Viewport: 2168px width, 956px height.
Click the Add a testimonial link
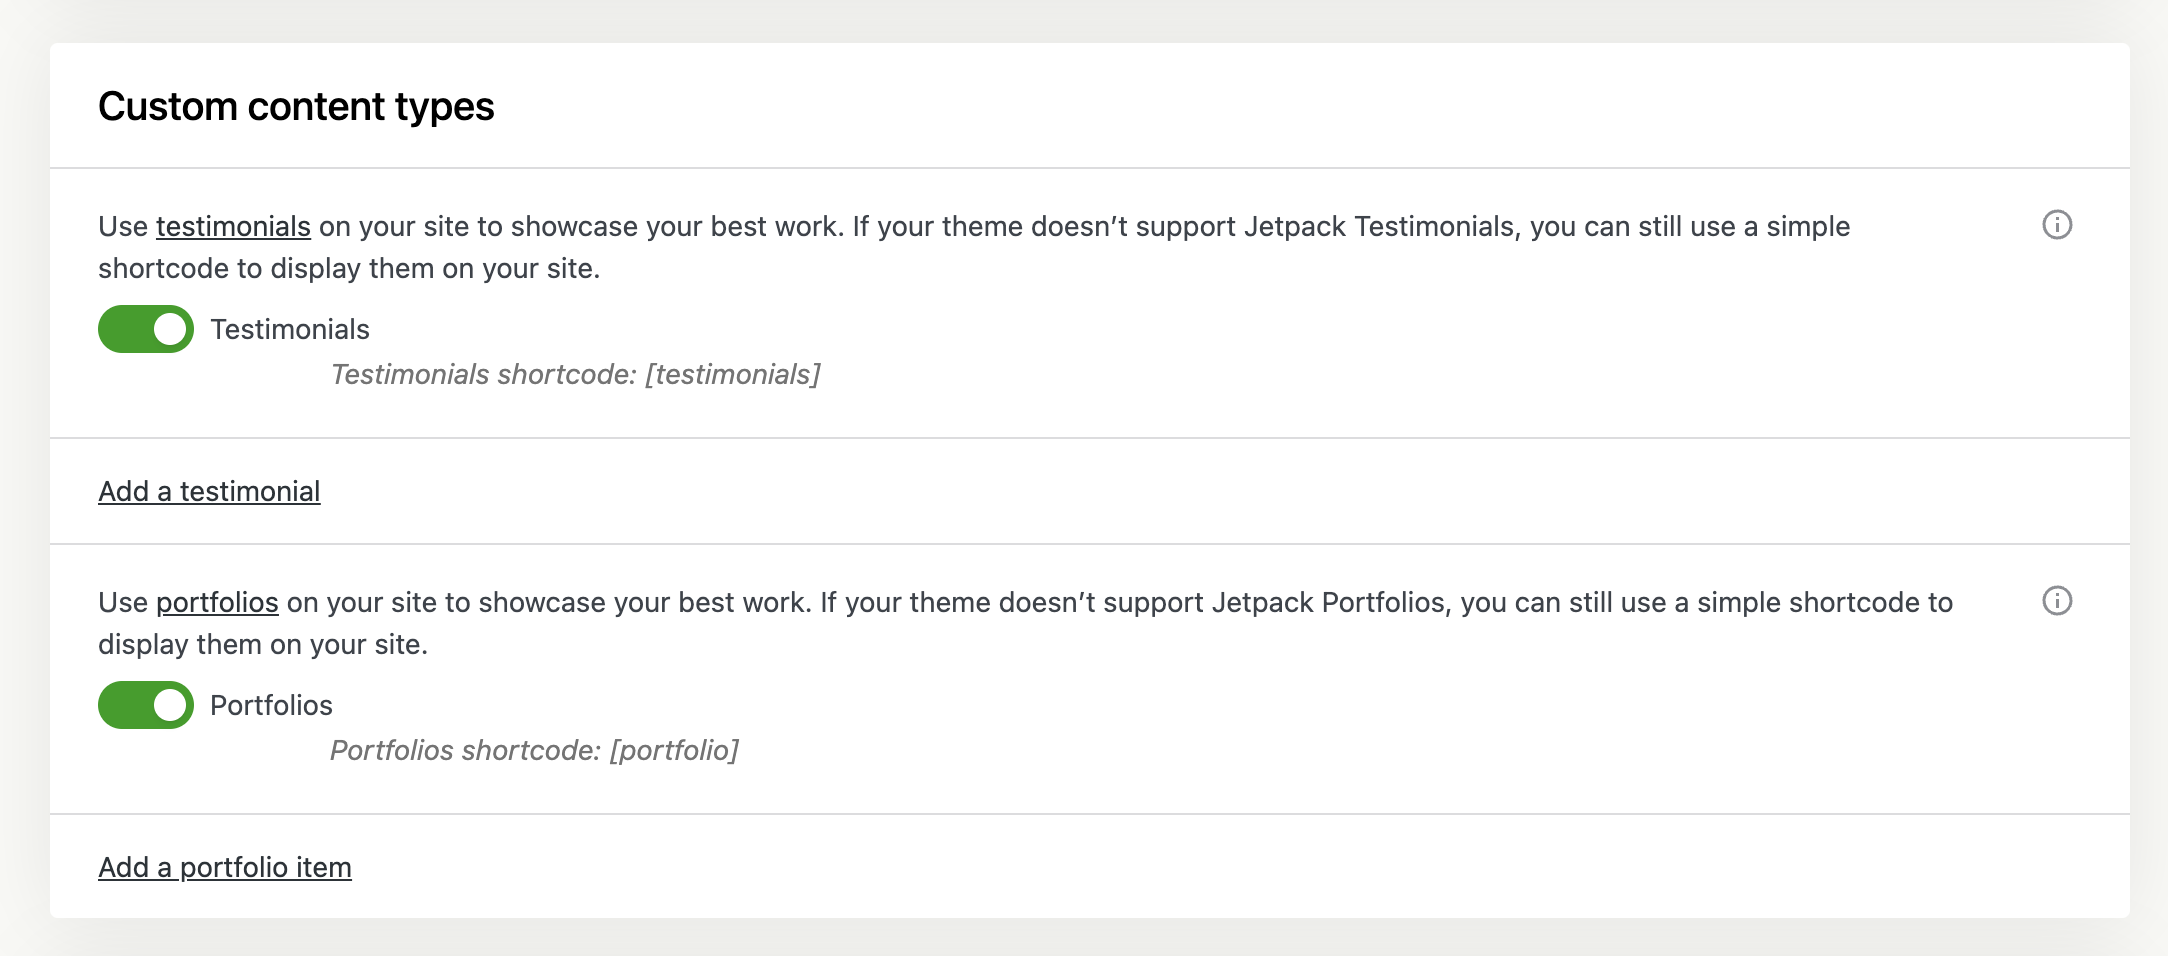click(x=209, y=492)
